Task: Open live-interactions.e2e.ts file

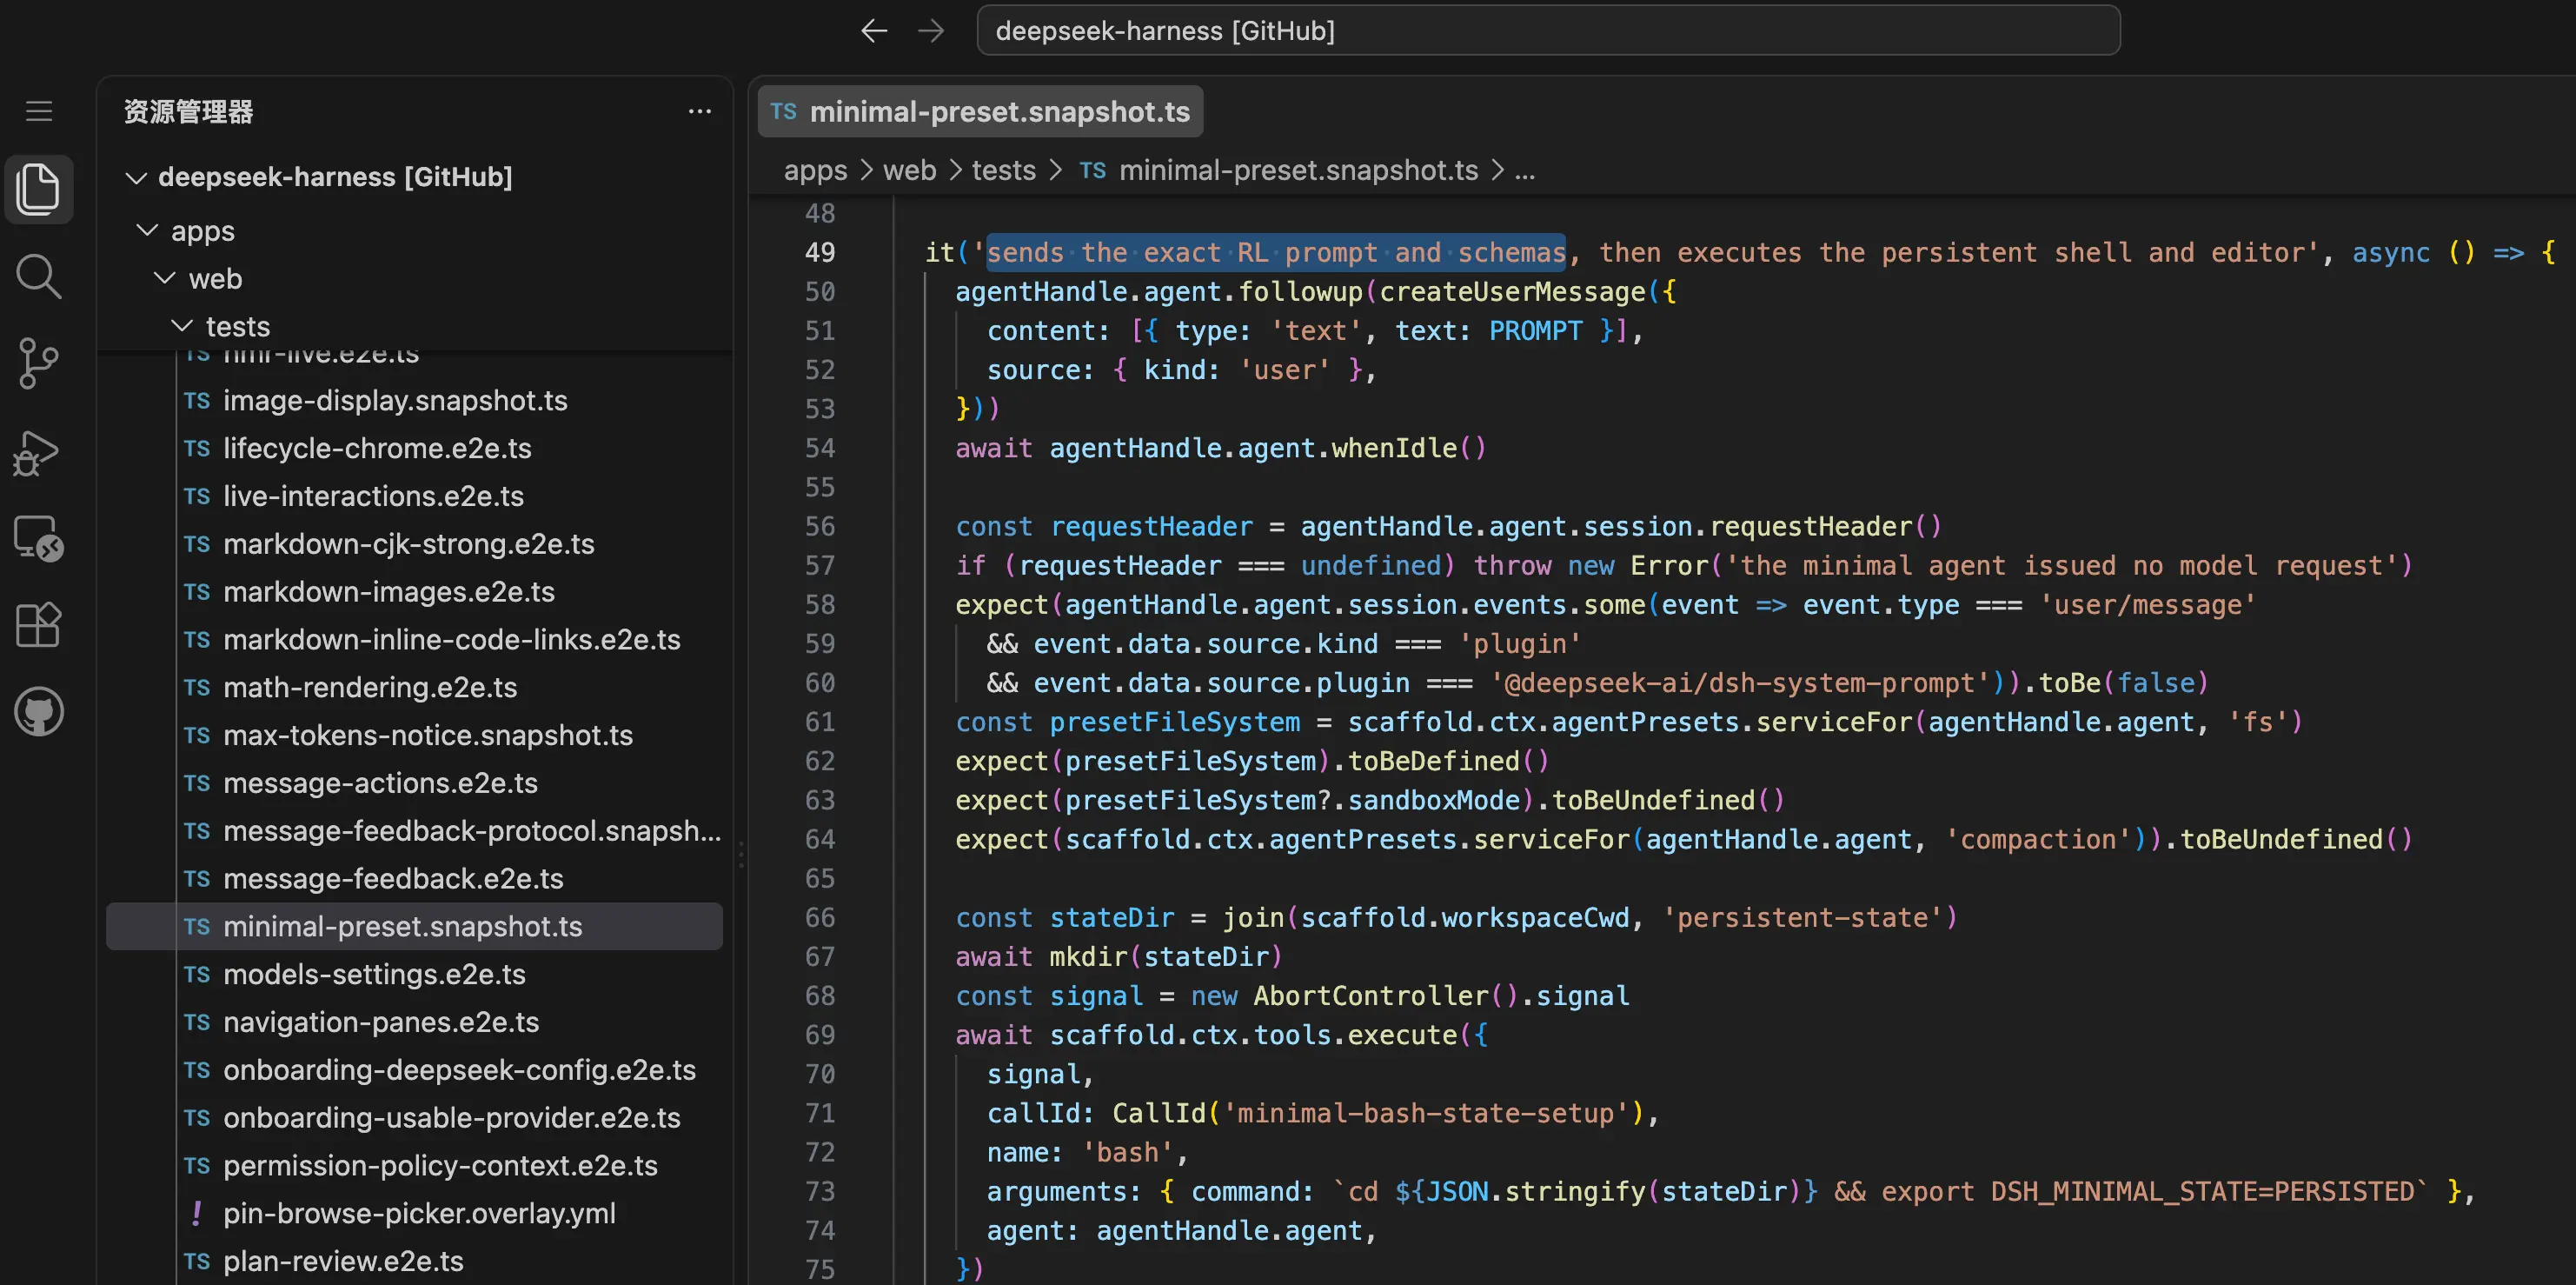Action: coord(414,496)
